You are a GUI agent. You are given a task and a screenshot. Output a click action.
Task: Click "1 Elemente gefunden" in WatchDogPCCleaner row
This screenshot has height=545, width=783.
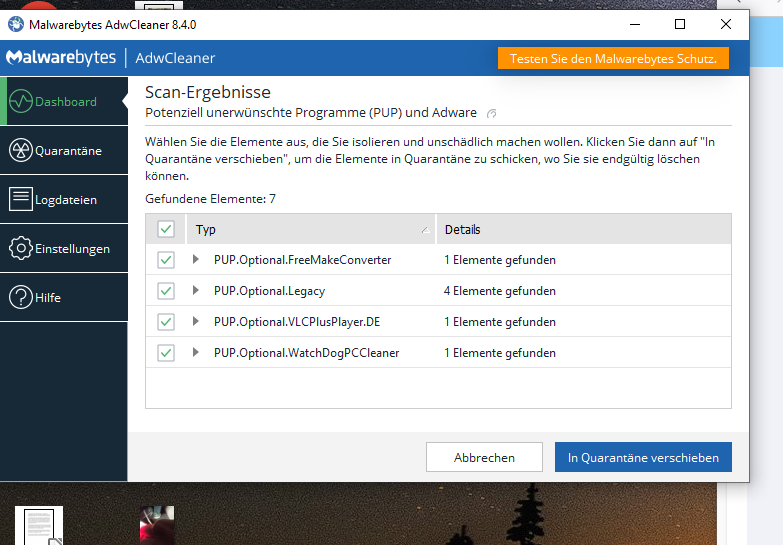(500, 353)
